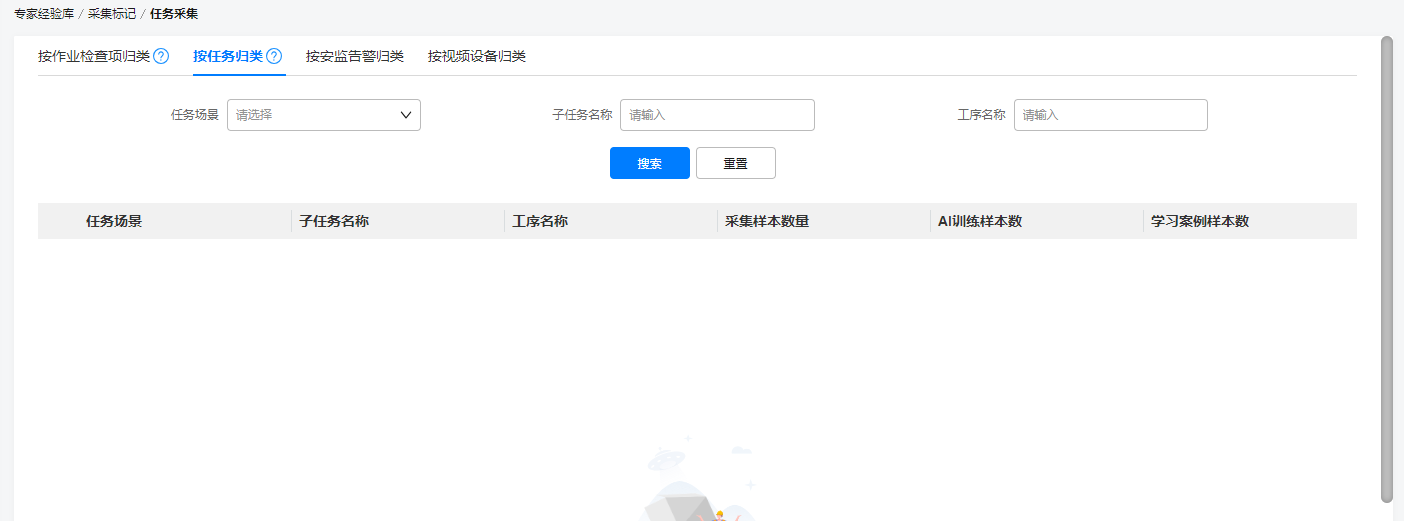Image resolution: width=1404 pixels, height=521 pixels.
Task: Click the 工序名称 column header
Action: click(540, 221)
